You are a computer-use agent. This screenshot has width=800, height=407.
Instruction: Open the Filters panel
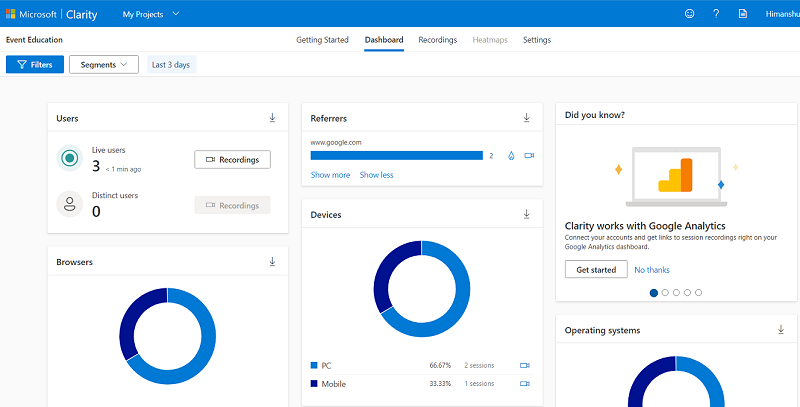tap(35, 65)
